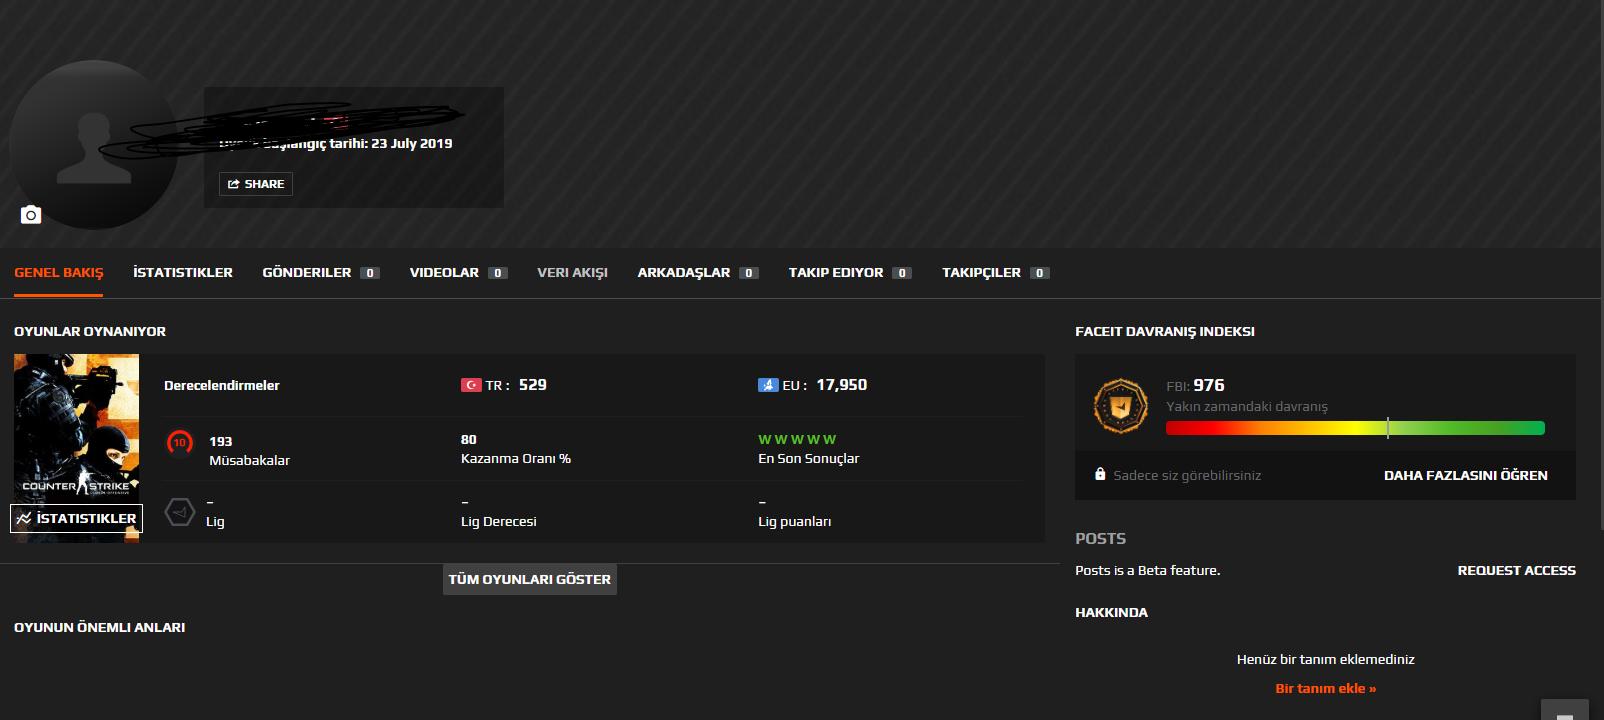Click the Counter-Strike game cover thumbnail
The image size is (1604, 720).
click(76, 448)
